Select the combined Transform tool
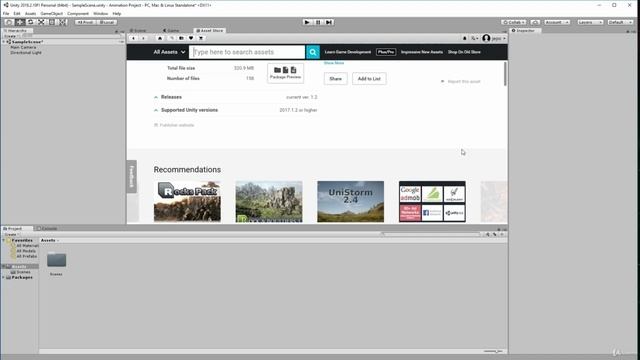640x360 pixels. tap(62, 22)
